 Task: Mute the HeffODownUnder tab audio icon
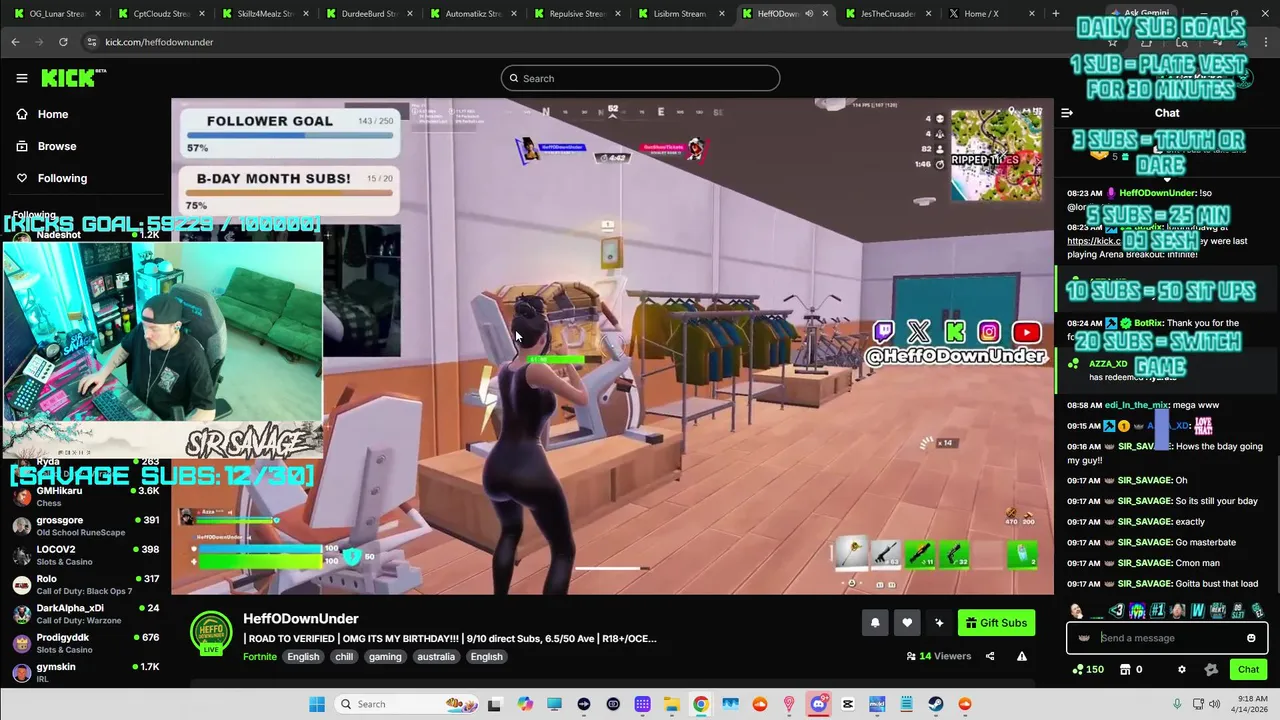pos(809,14)
